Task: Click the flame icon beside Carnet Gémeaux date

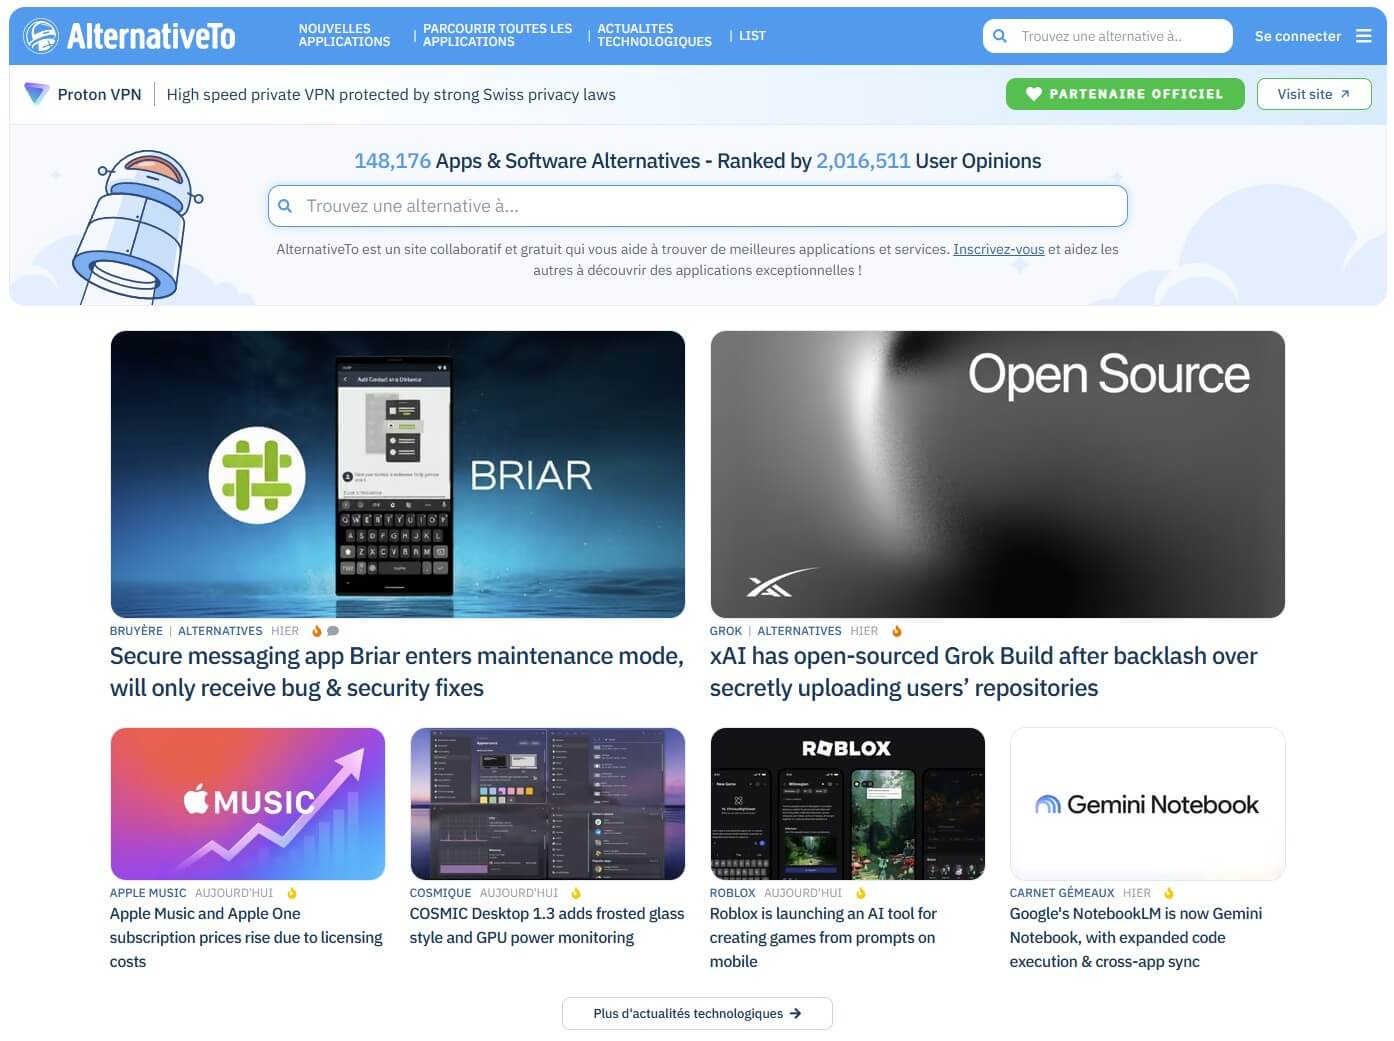Action: (x=1169, y=893)
